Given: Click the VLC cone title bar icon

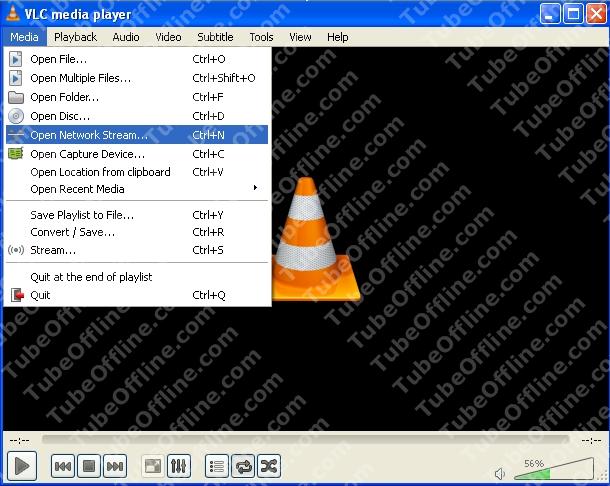Looking at the screenshot, I should tap(13, 13).
